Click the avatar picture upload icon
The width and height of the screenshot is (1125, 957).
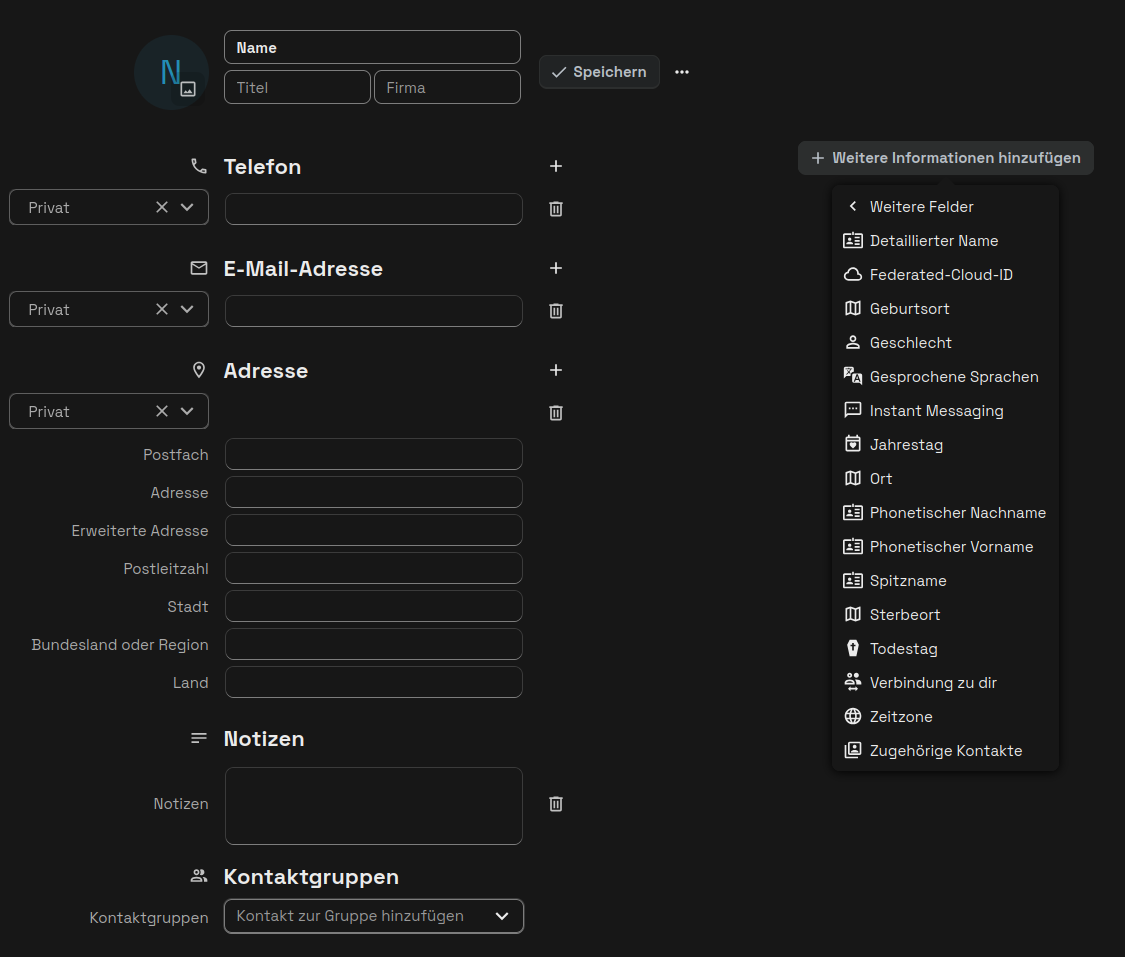click(187, 89)
